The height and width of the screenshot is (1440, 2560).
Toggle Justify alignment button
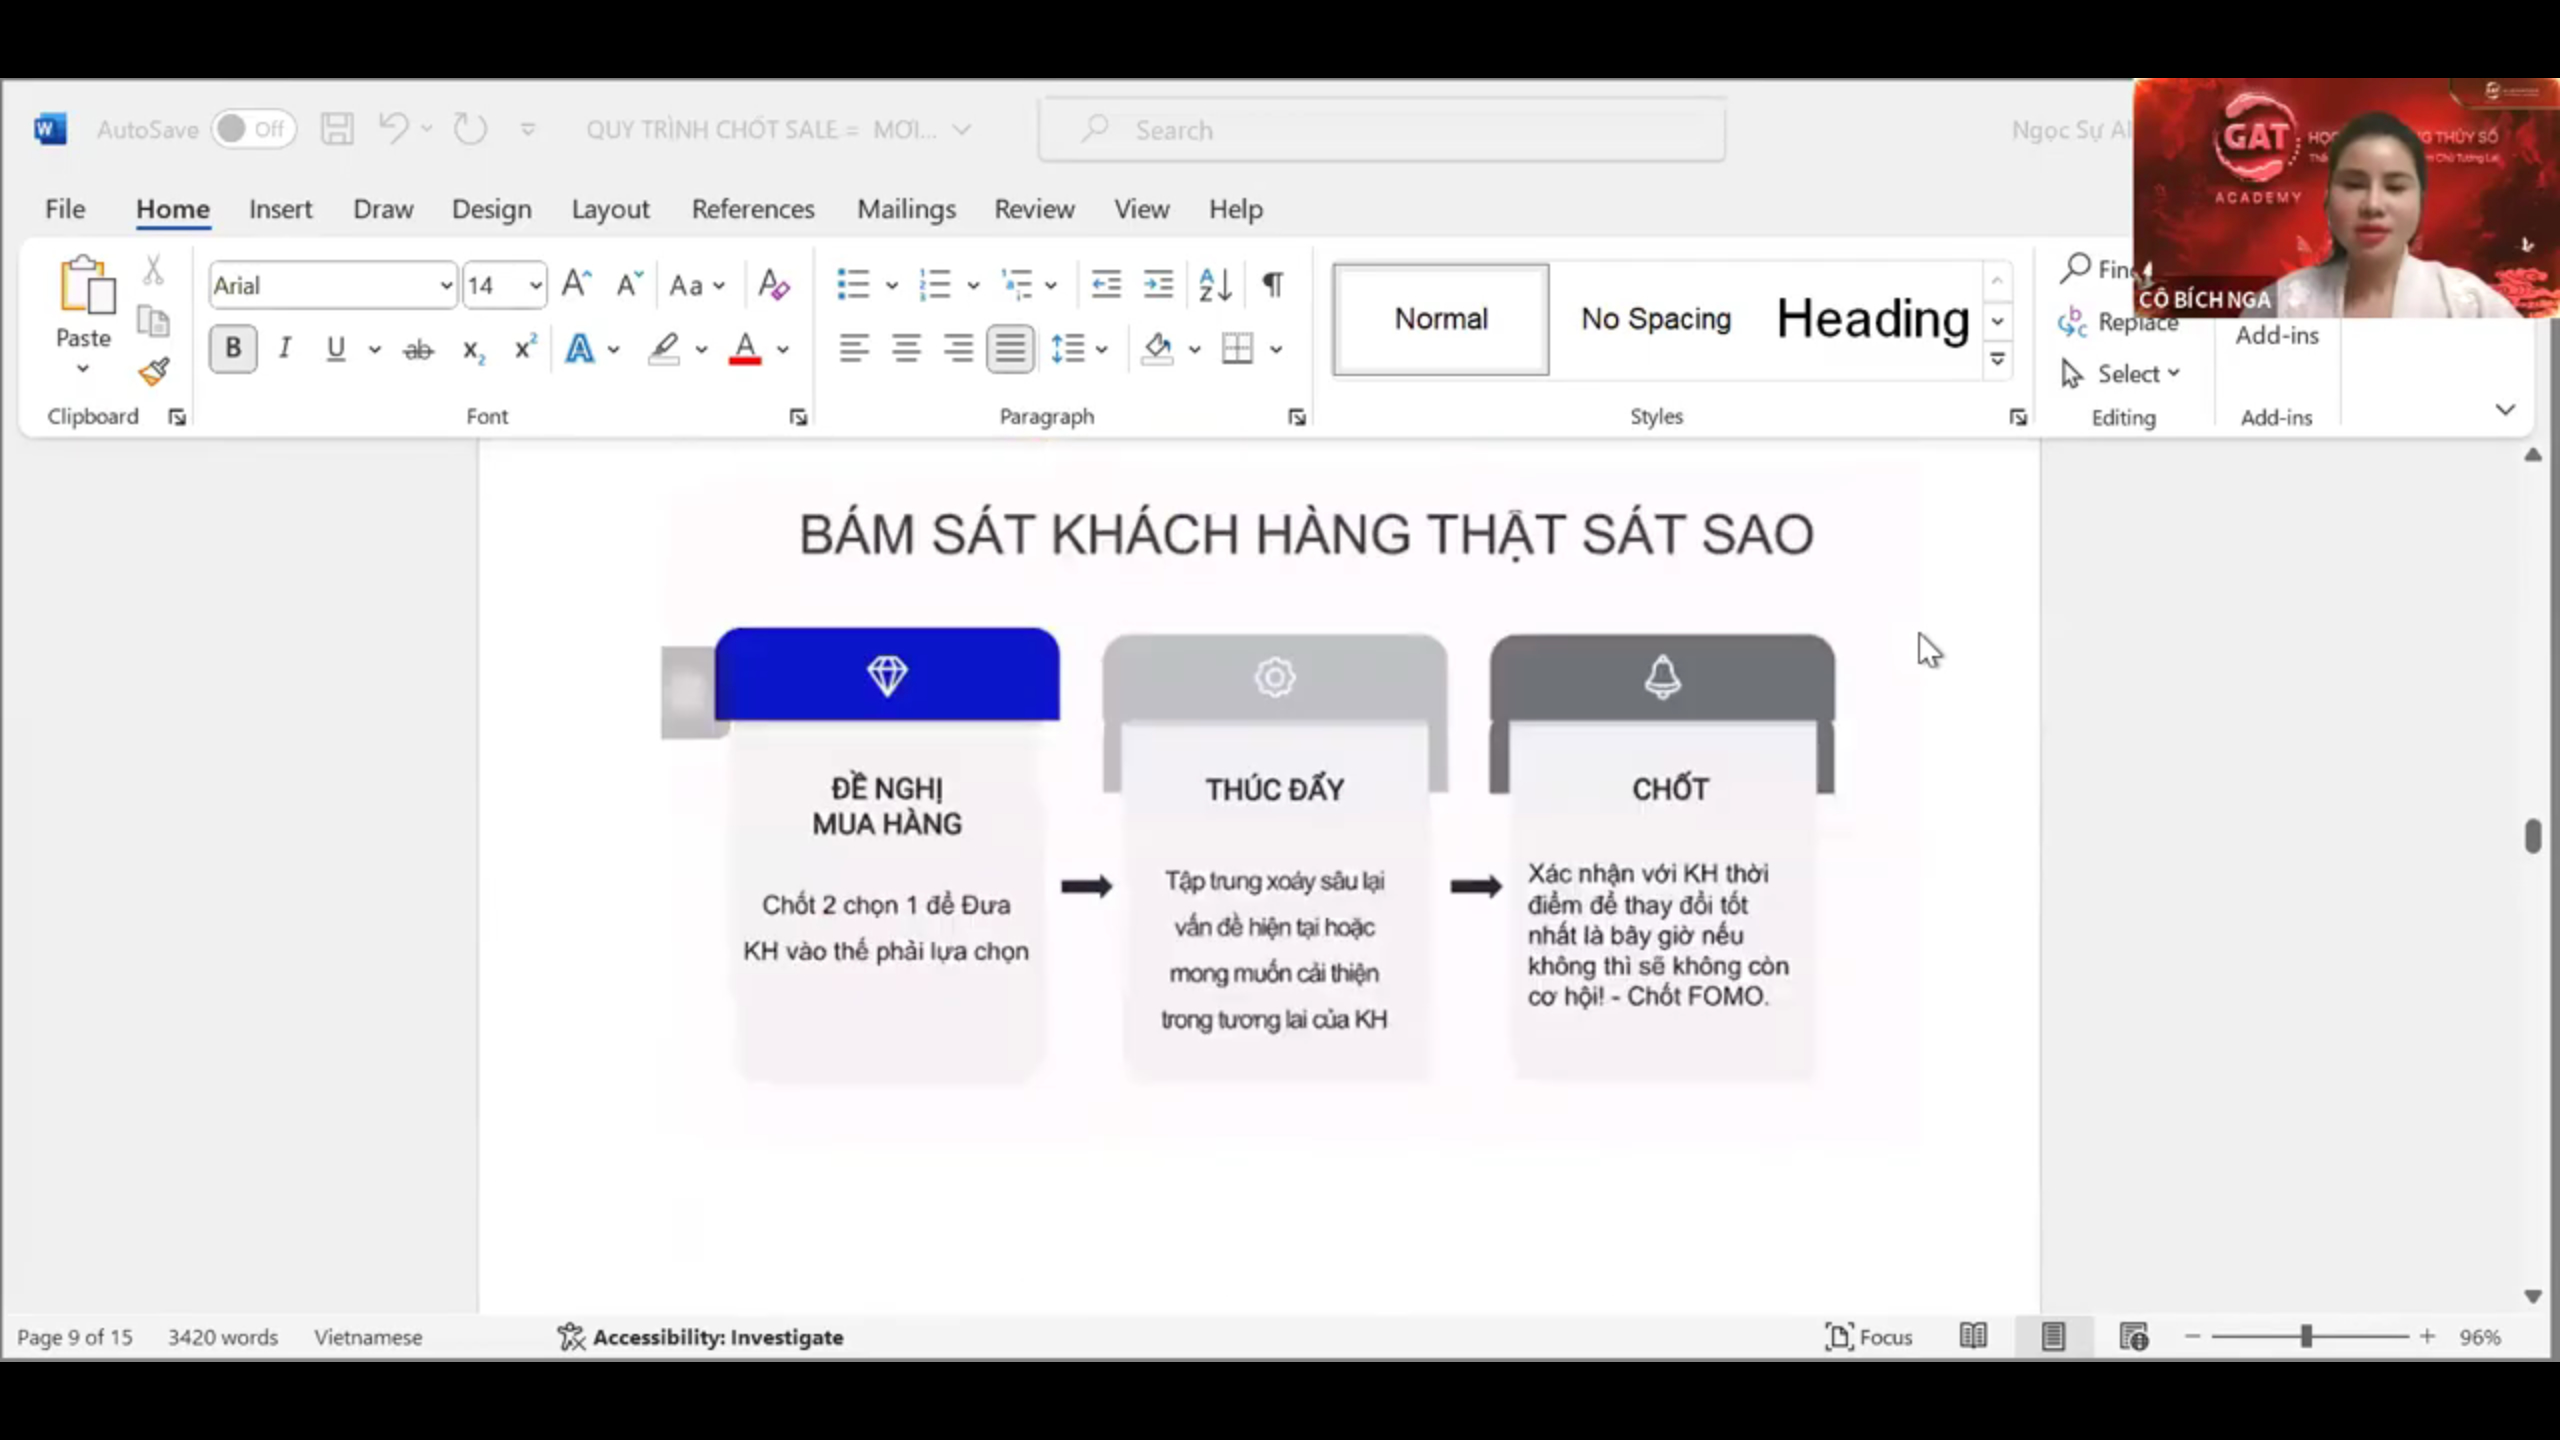[x=1010, y=349]
